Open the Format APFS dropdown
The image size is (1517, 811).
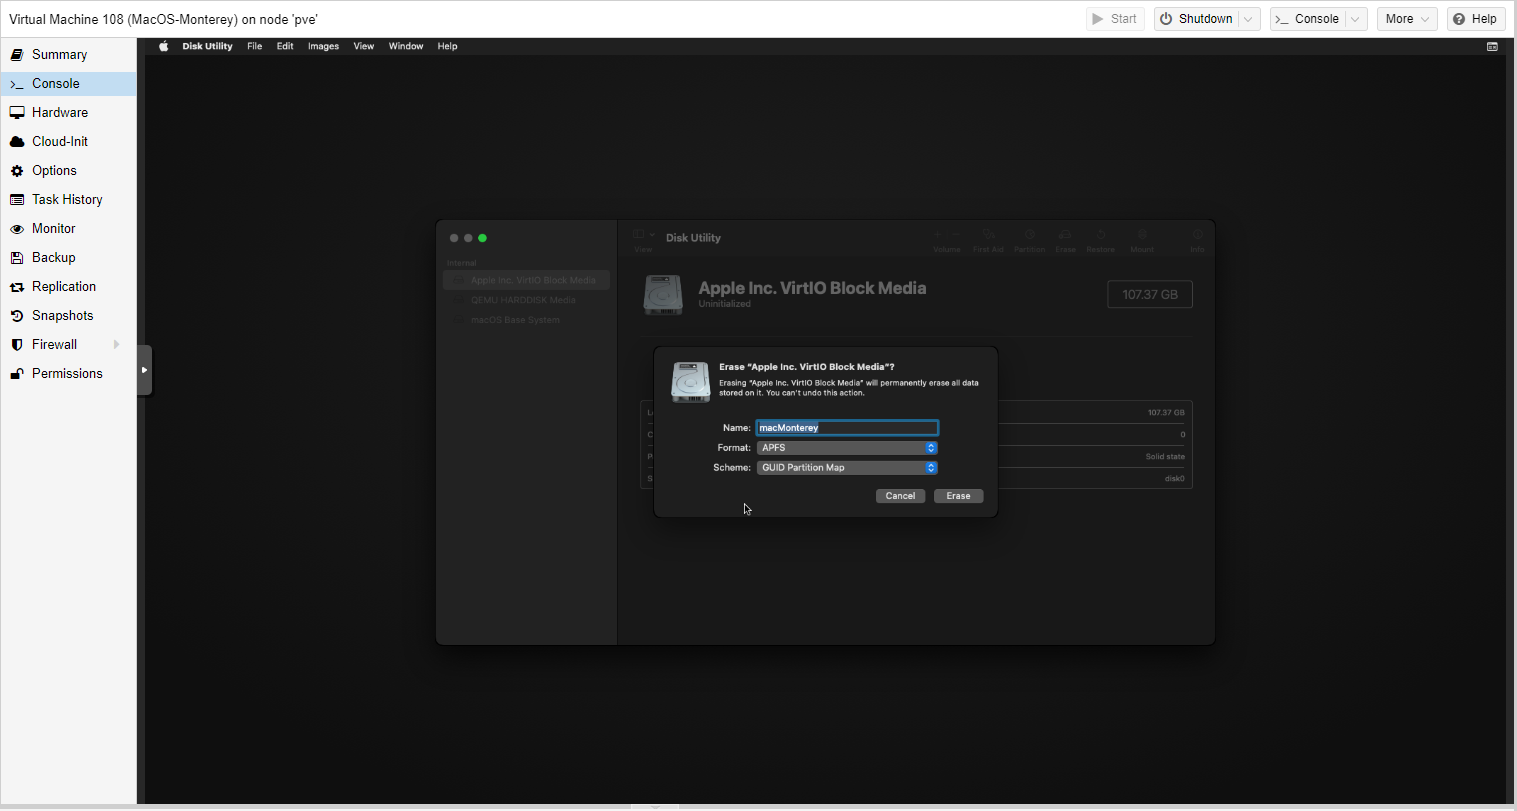847,448
